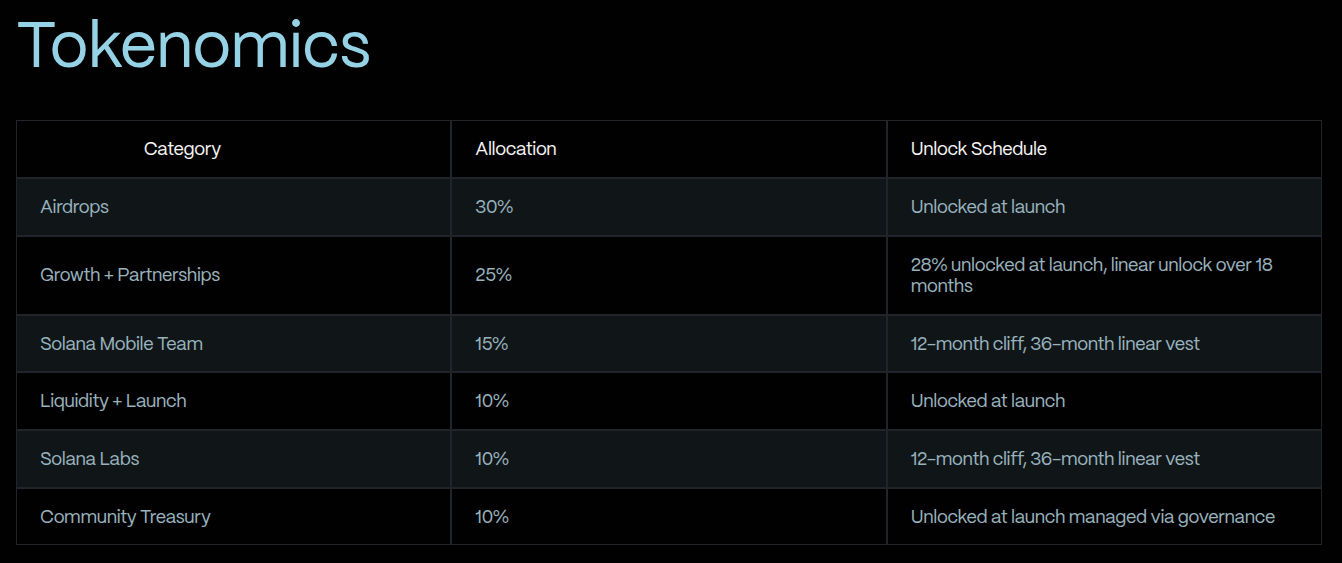Viewport: 1342px width, 563px height.
Task: Select the Community Treasury cell
Action: click(125, 517)
